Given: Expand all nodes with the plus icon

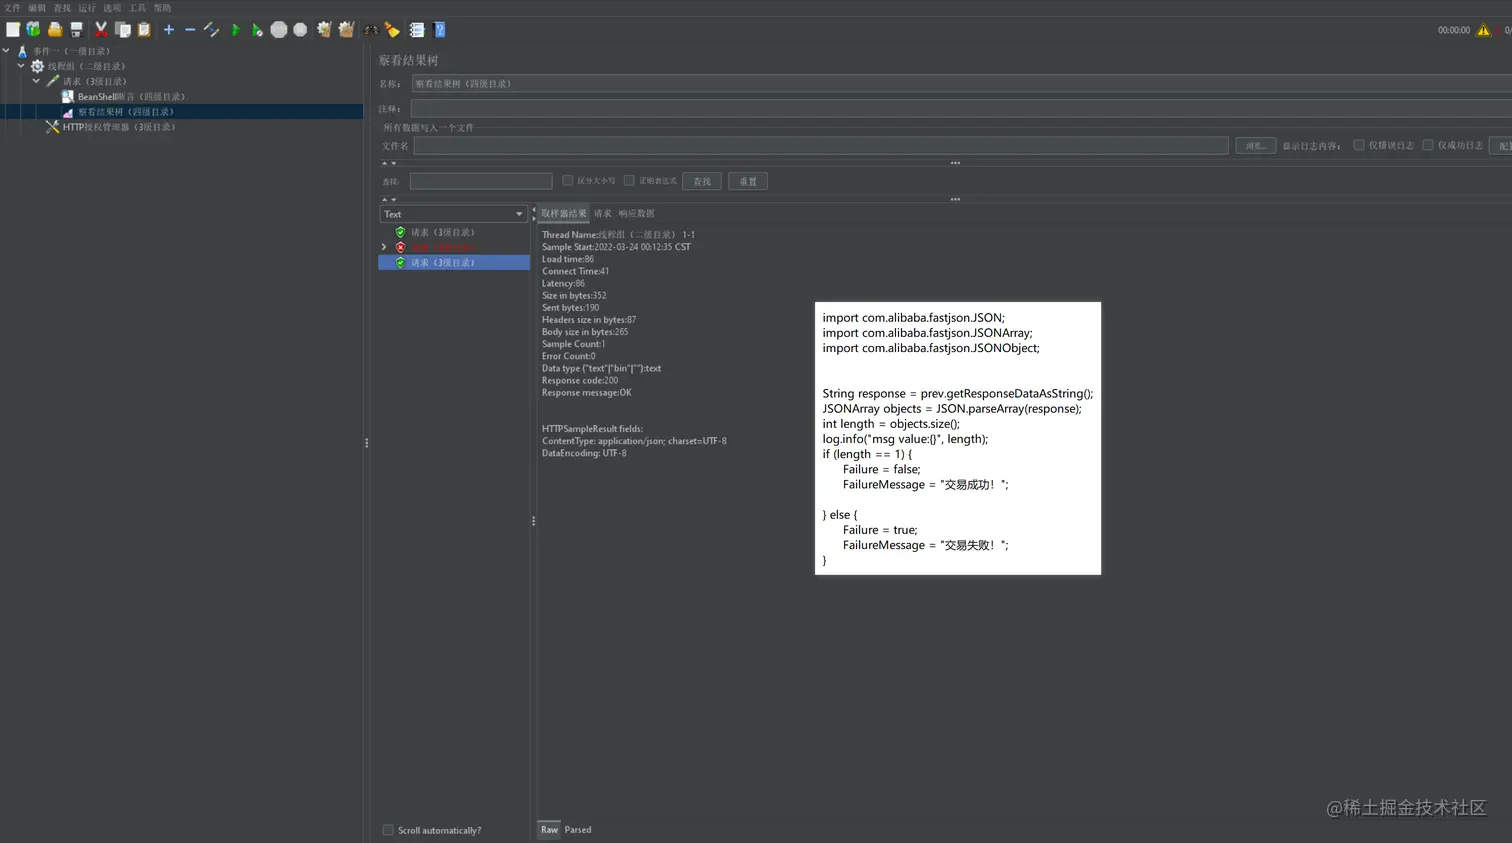Looking at the screenshot, I should click(168, 30).
